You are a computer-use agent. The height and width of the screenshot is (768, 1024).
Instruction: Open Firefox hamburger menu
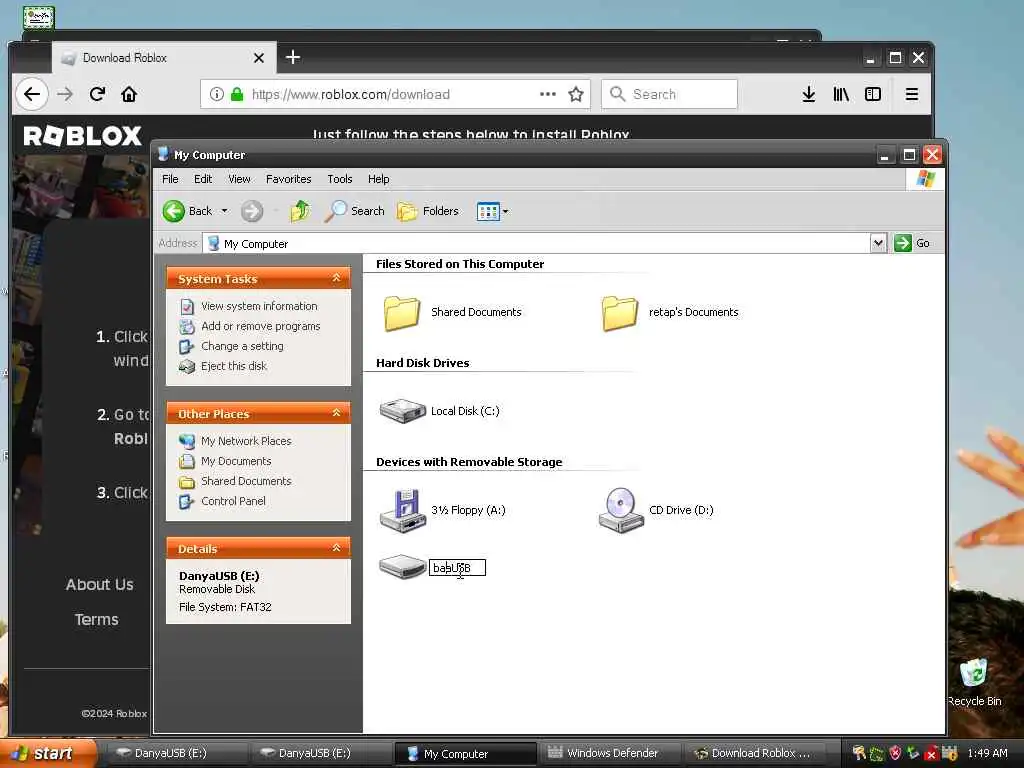[912, 94]
